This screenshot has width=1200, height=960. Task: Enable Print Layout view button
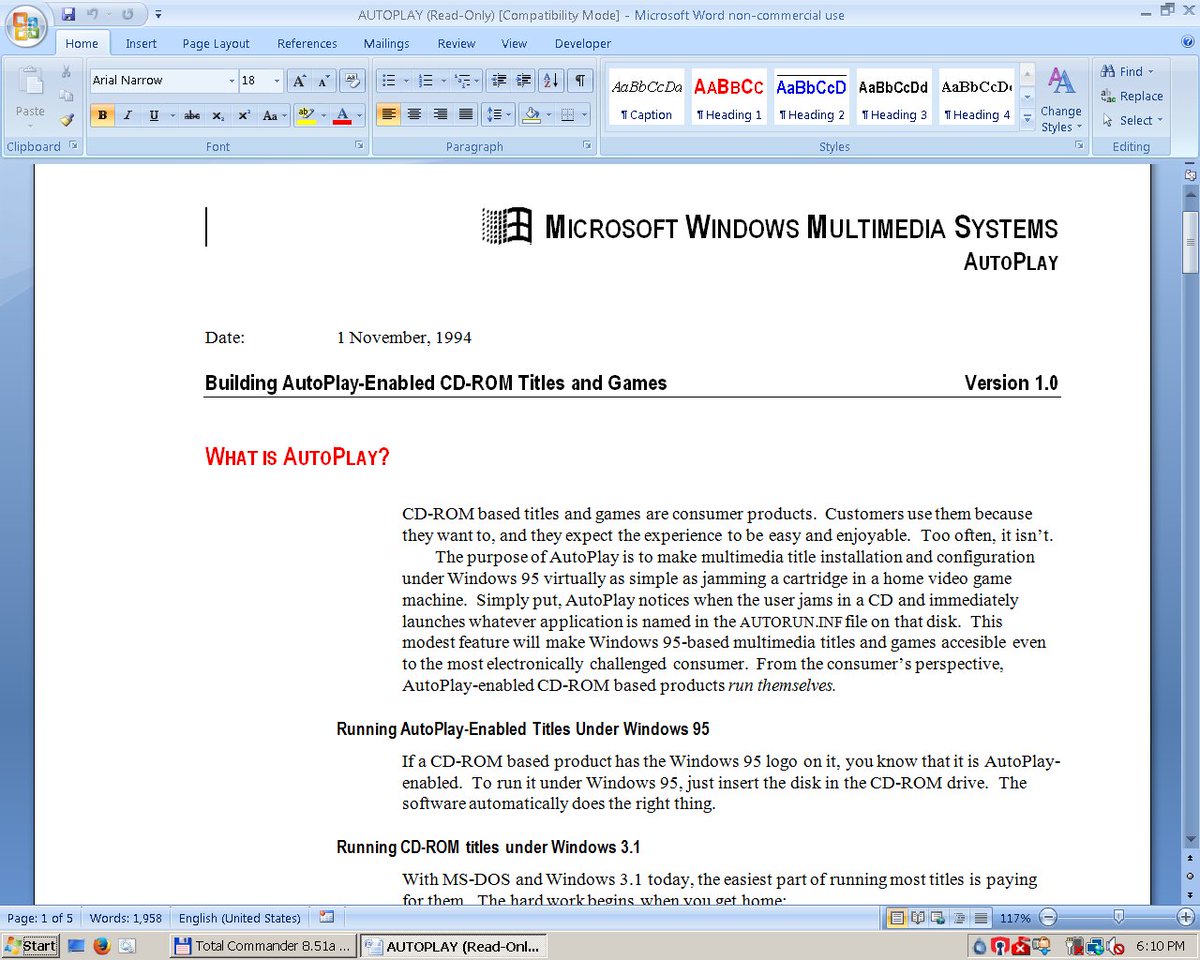pos(896,917)
